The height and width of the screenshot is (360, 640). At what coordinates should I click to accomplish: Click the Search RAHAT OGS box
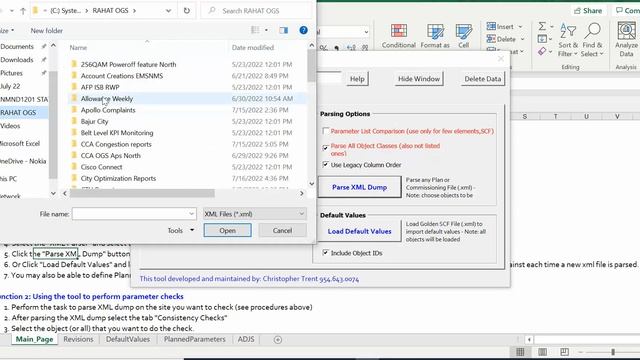pos(256,11)
